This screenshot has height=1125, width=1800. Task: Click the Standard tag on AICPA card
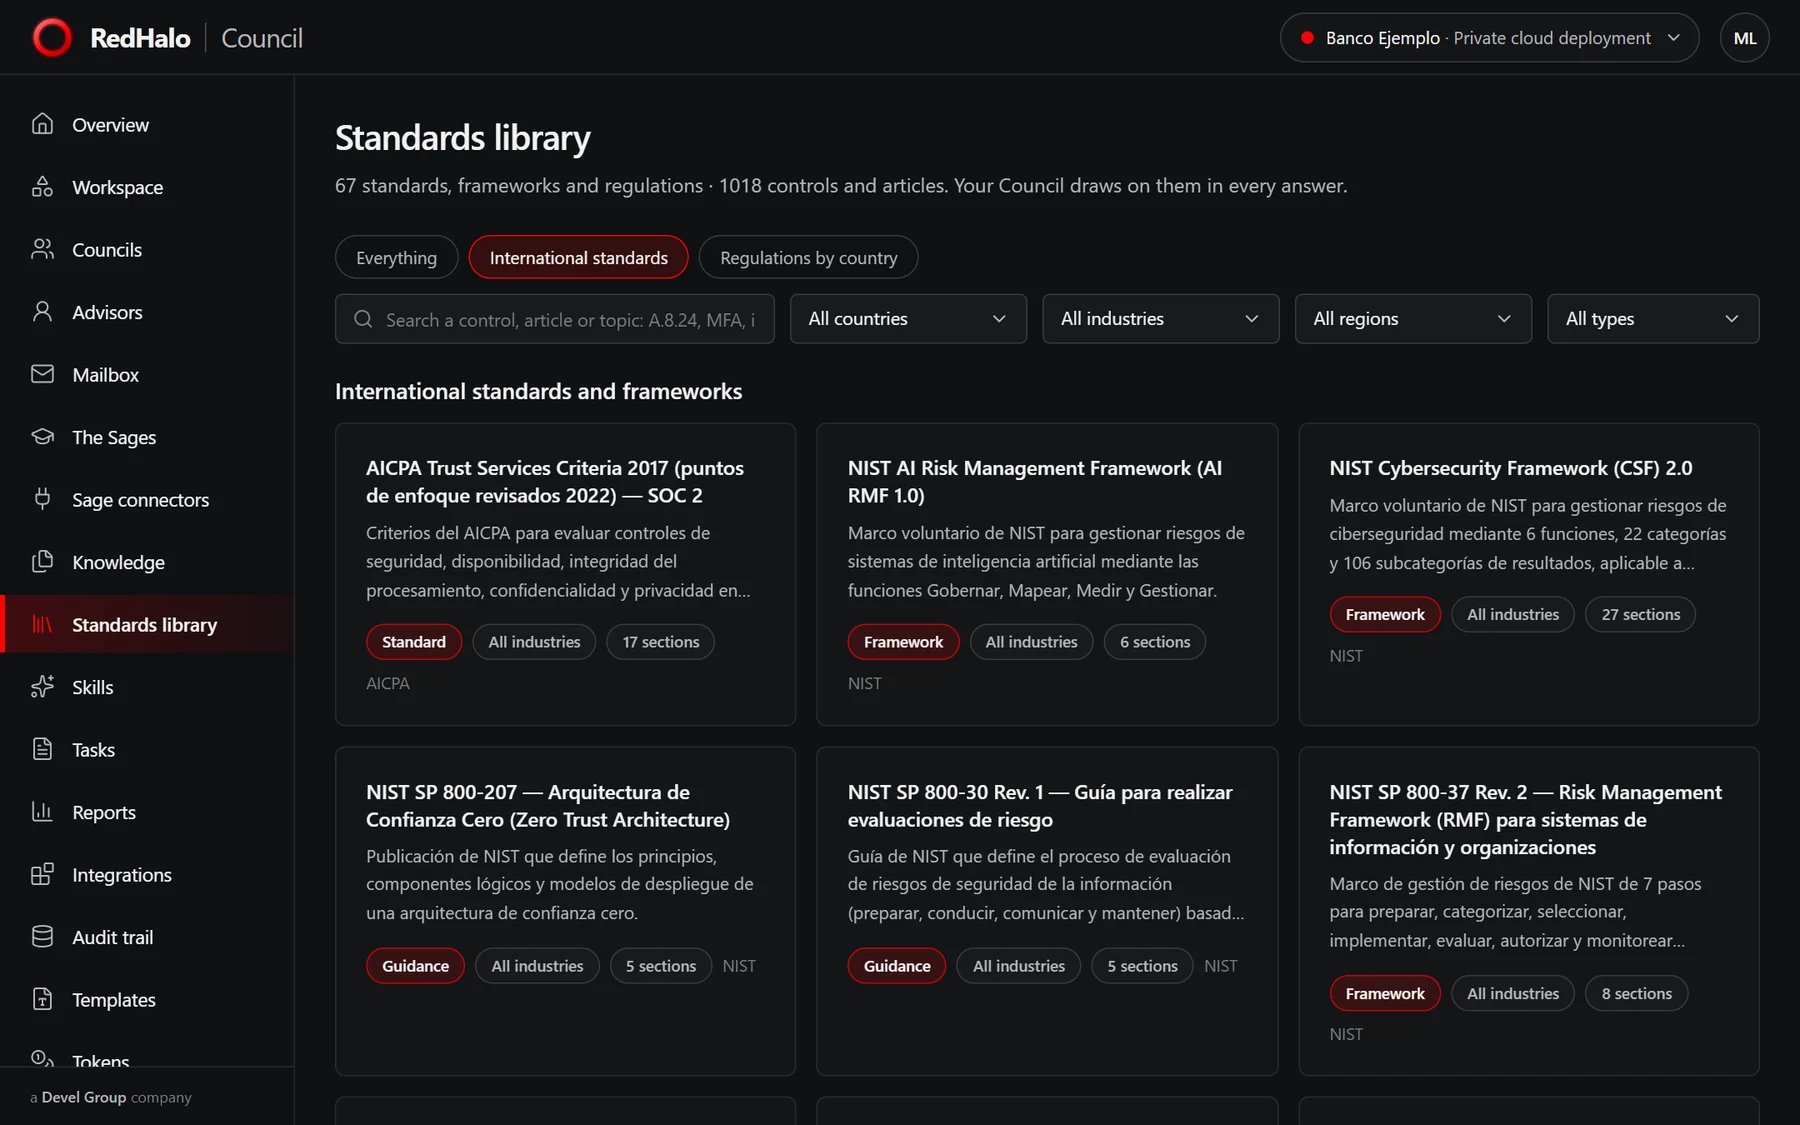point(414,642)
